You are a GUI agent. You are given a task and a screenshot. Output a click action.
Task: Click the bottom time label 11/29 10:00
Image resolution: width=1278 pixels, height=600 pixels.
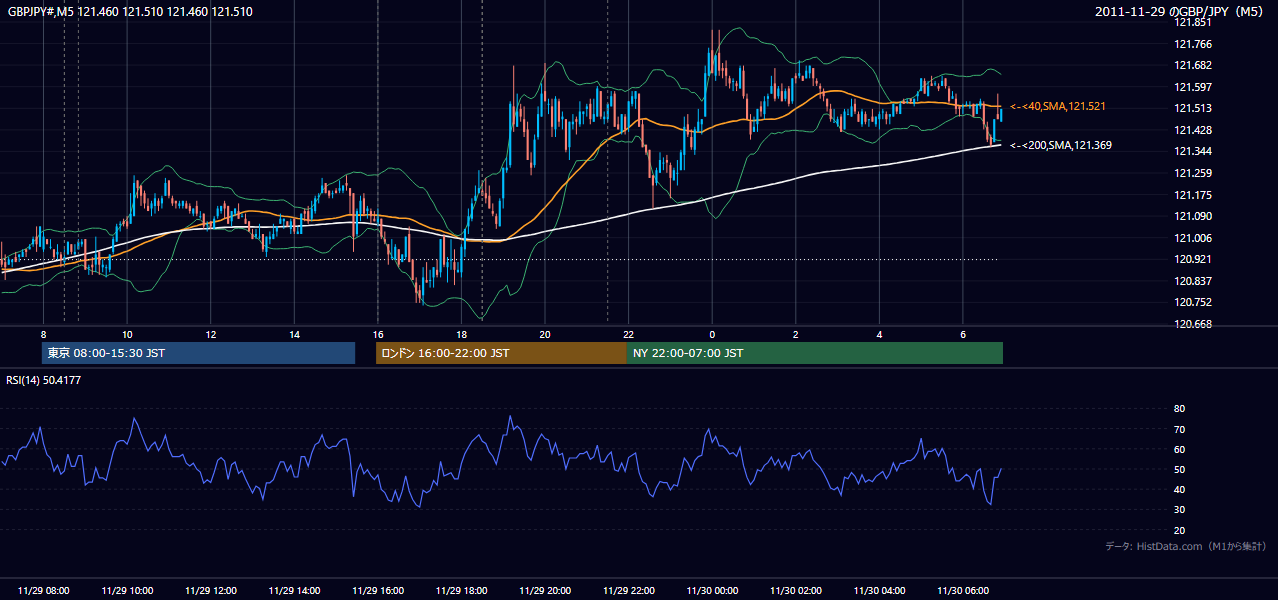pyautogui.click(x=127, y=590)
